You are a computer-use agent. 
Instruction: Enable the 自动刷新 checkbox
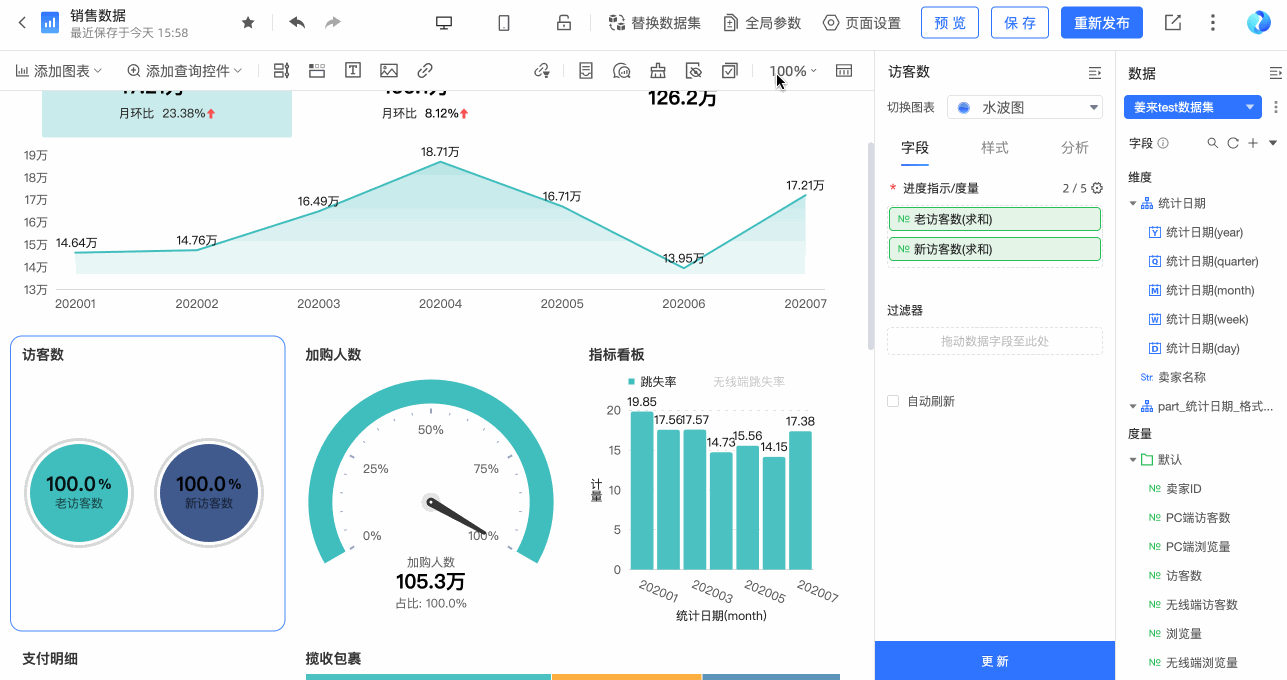(893, 401)
